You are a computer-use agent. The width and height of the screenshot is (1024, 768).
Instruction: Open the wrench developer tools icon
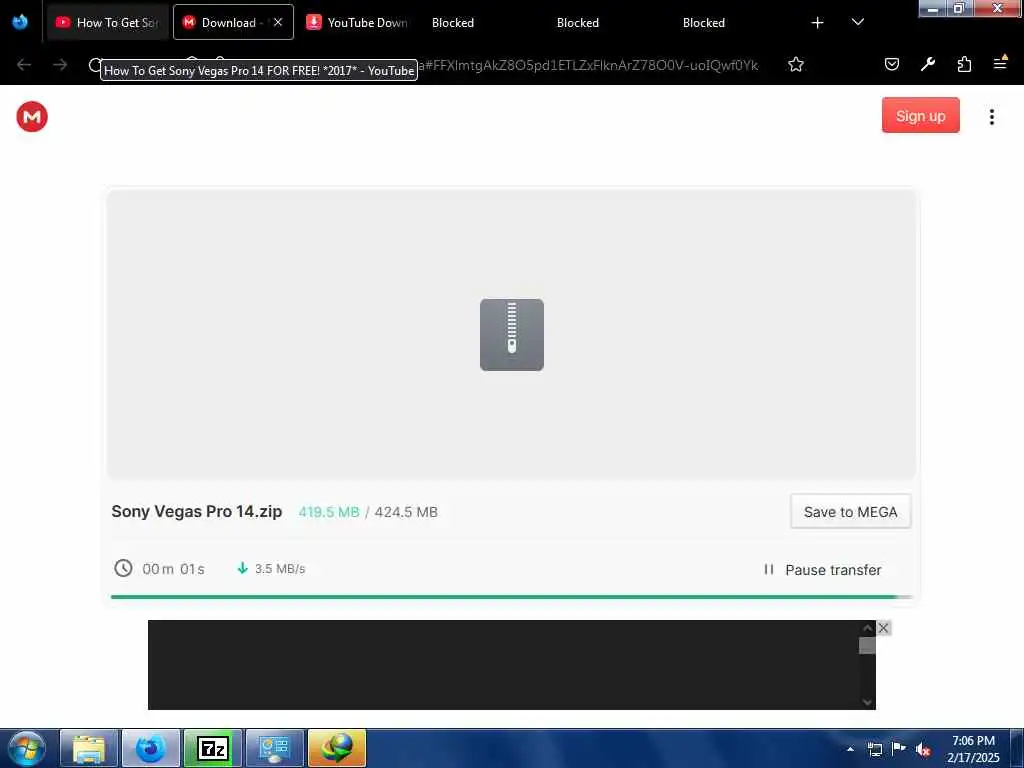point(928,64)
